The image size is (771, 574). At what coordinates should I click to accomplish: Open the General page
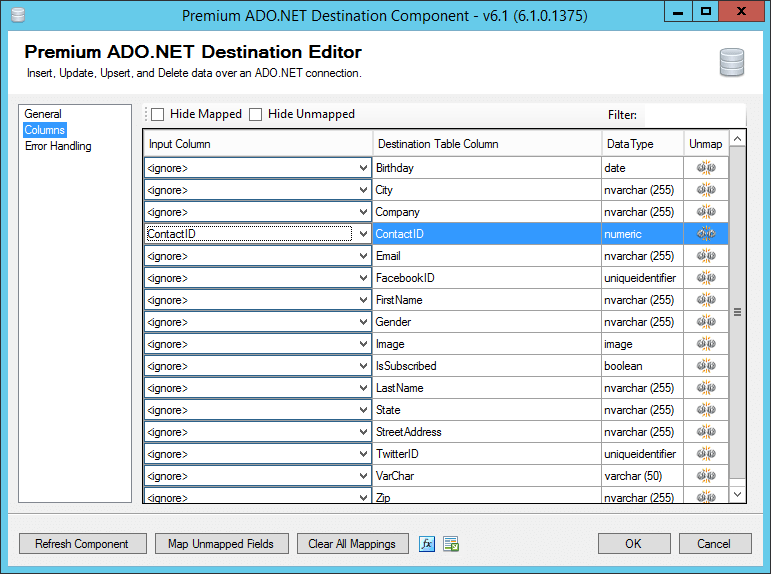pyautogui.click(x=43, y=114)
